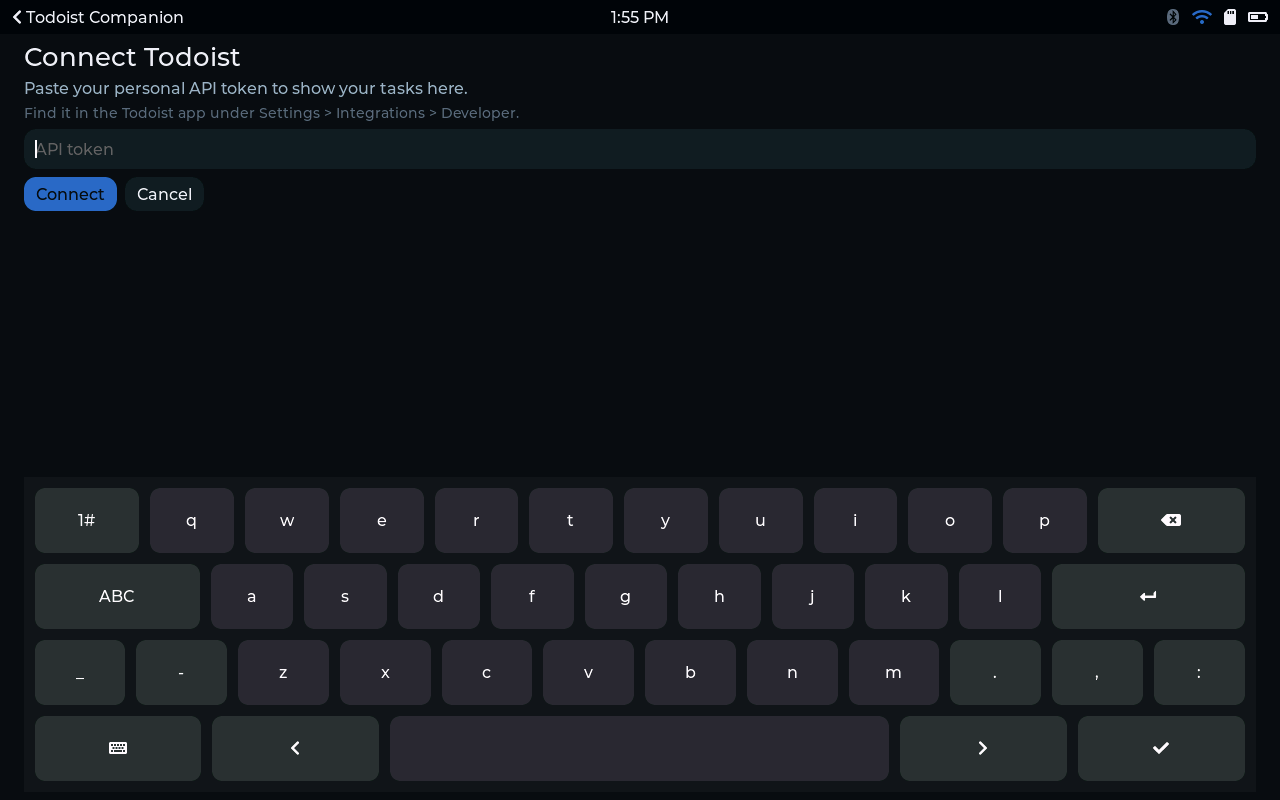Viewport: 1280px width, 800px height.
Task: Tap the period key
Action: pos(995,672)
